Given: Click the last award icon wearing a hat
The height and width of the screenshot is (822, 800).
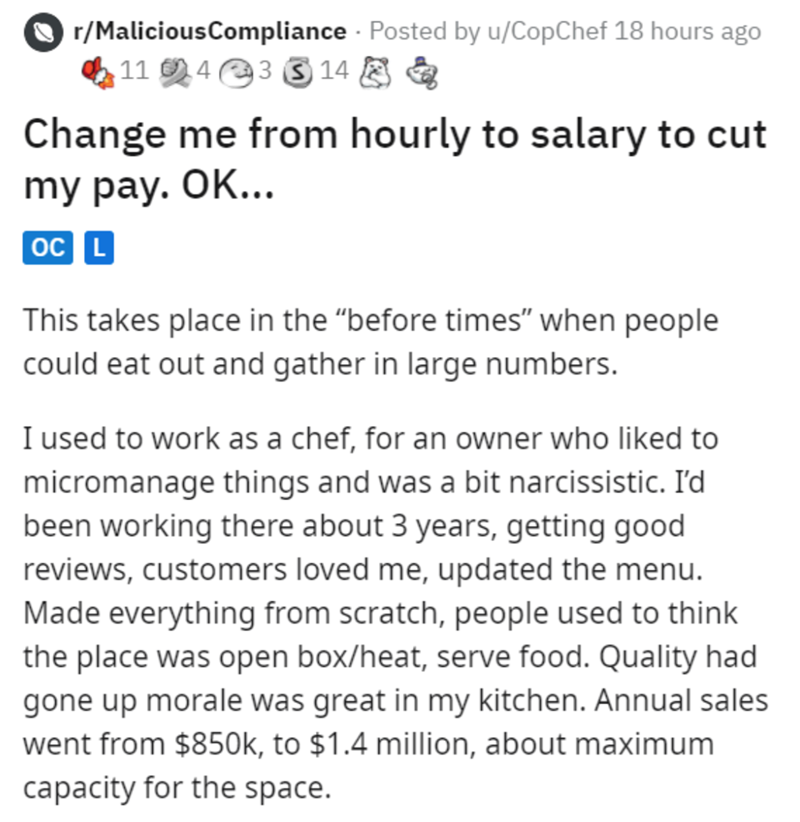Looking at the screenshot, I should [x=422, y=71].
